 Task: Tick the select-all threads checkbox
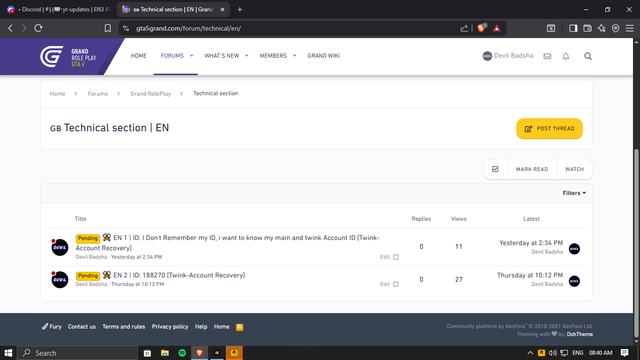495,169
